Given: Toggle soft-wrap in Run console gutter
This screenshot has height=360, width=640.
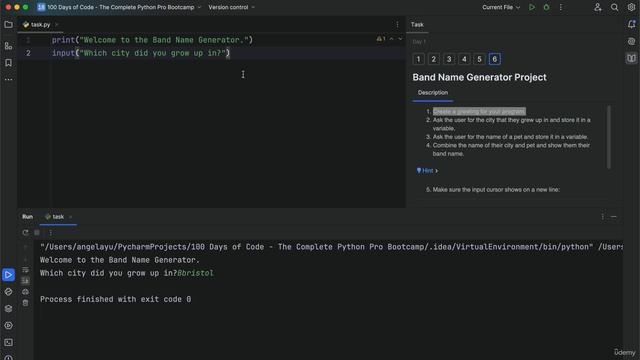Looking at the screenshot, I should (x=25, y=270).
